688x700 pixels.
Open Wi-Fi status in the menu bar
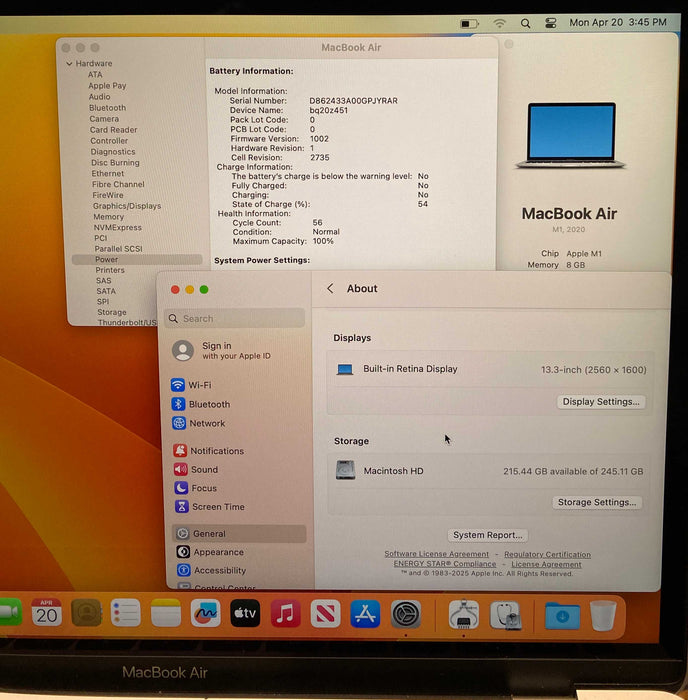pos(500,23)
